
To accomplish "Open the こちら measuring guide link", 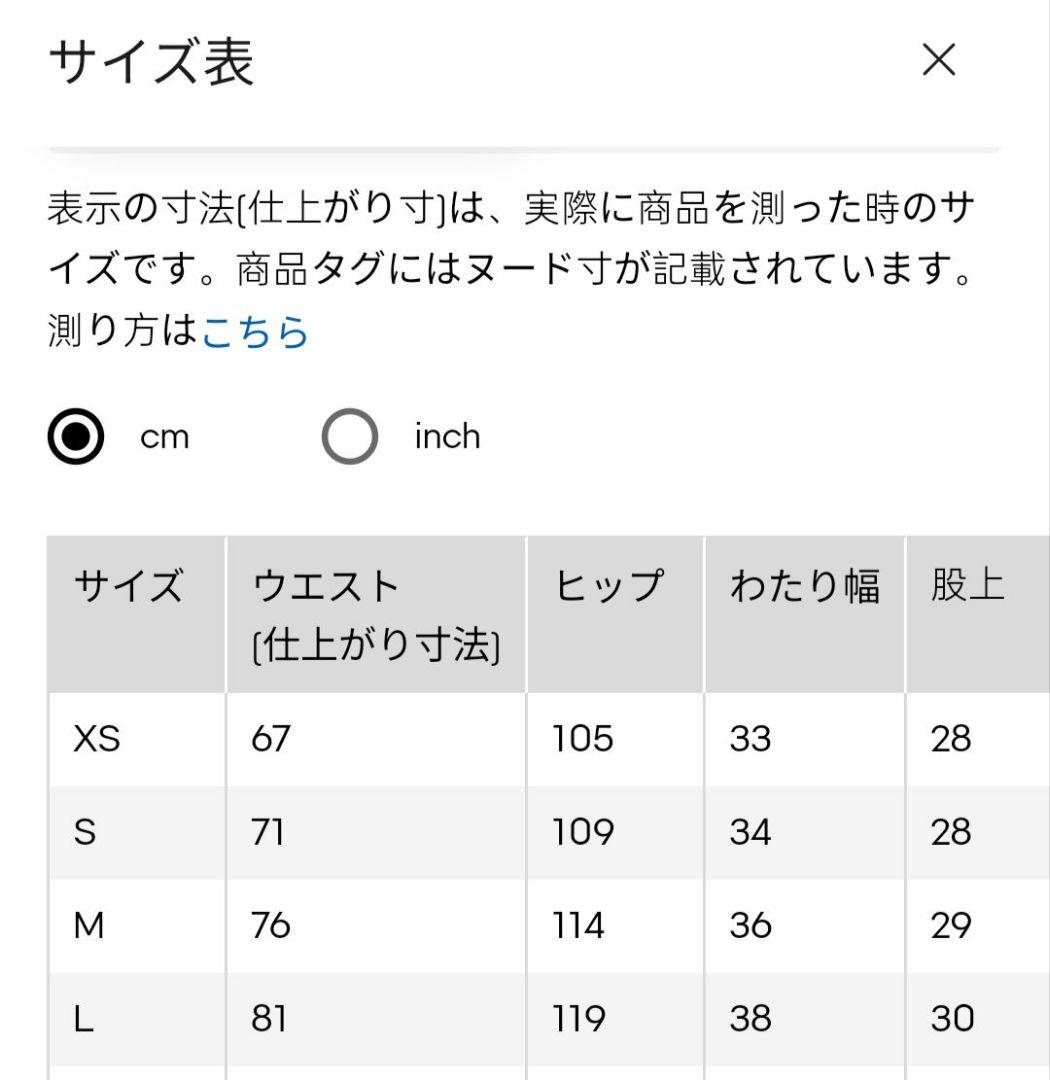I will point(255,331).
